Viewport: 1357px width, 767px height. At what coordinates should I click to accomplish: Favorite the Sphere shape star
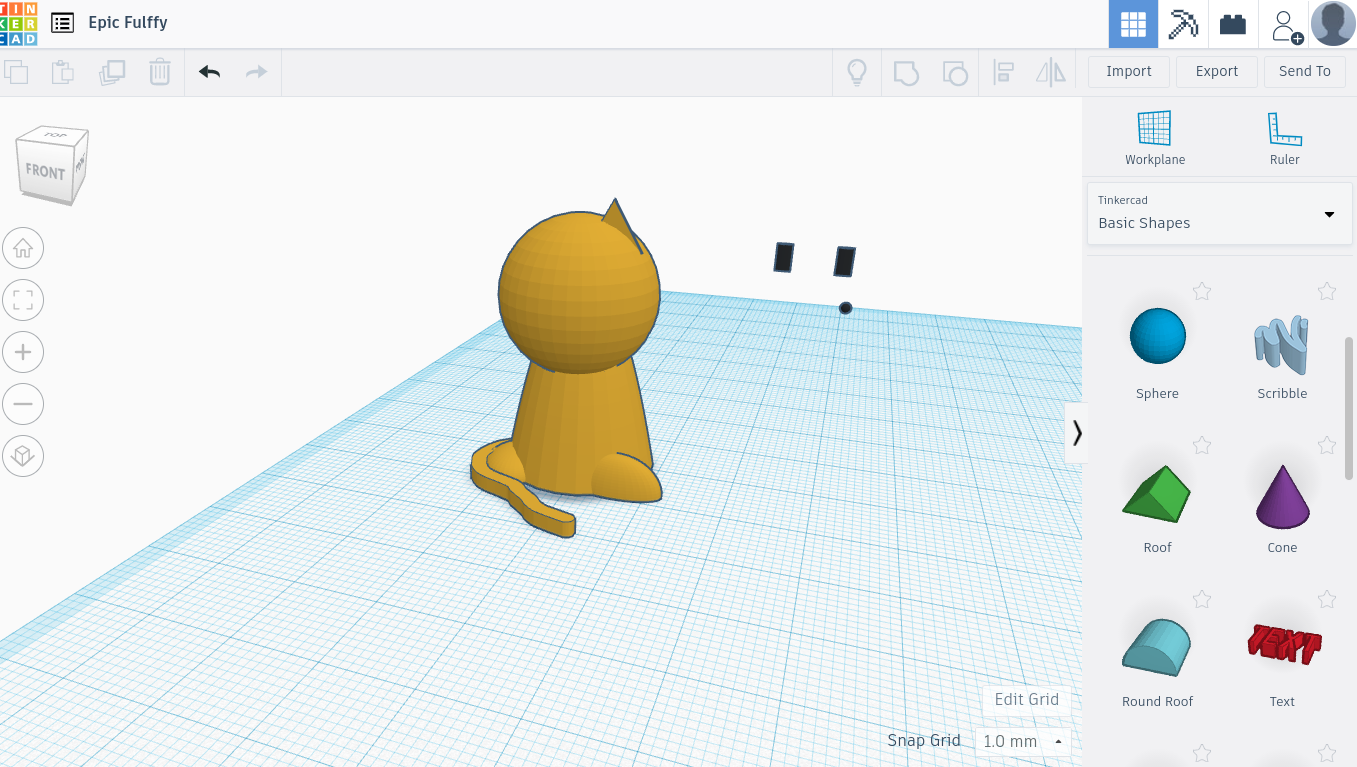click(1202, 291)
